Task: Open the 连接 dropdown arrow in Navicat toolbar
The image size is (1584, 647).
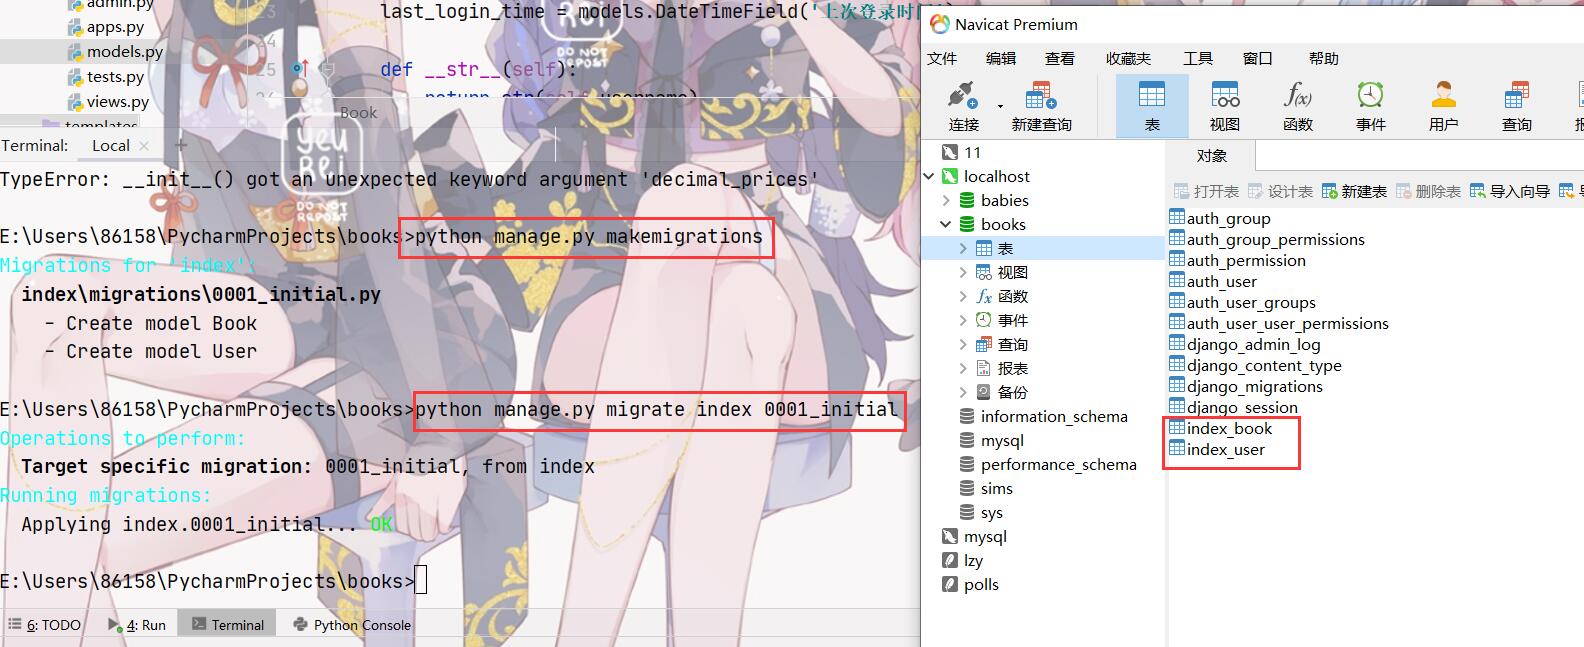Action: [1000, 106]
